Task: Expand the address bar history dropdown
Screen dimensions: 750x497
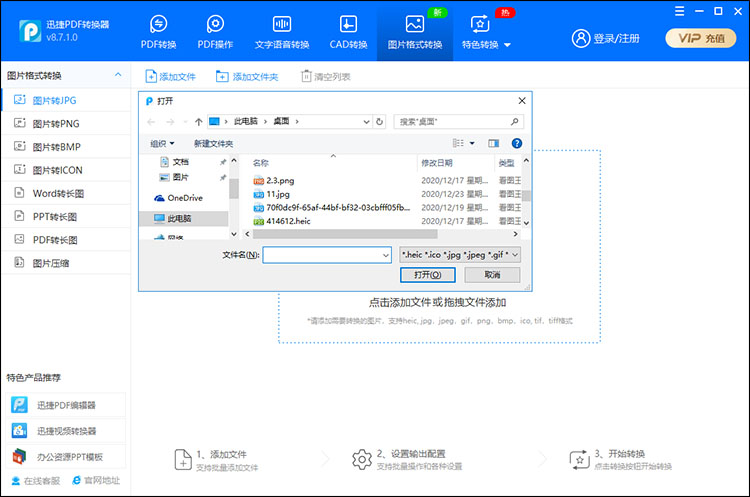Action: click(366, 122)
